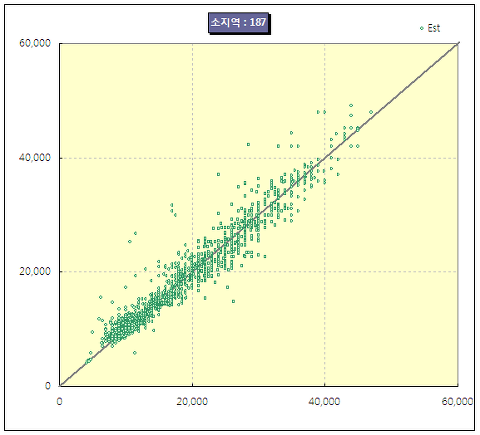The height and width of the screenshot is (435, 480).
Task: Click the y-axis label 0
Action: pos(48,386)
